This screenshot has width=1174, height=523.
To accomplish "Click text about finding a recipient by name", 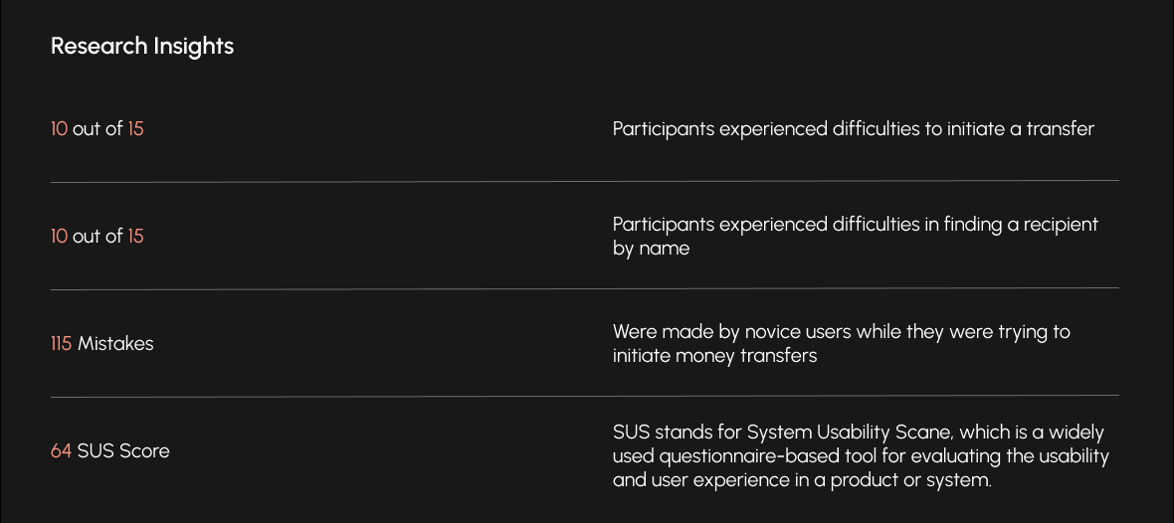I will (x=855, y=236).
